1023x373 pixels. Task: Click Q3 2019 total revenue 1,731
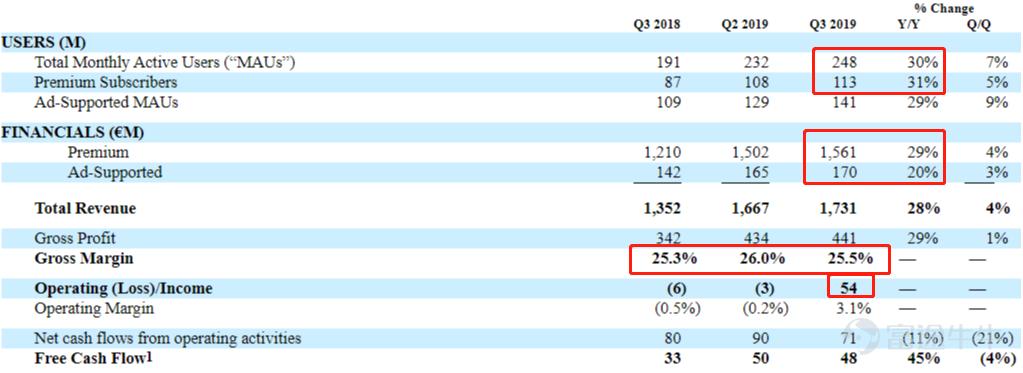click(836, 209)
